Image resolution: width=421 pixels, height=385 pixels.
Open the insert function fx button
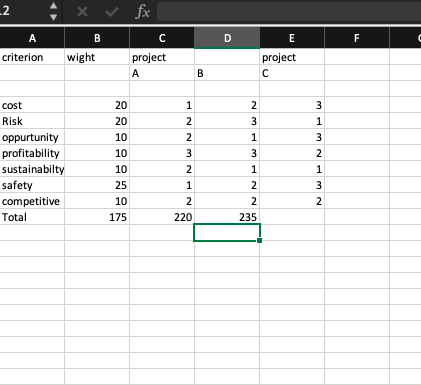pyautogui.click(x=143, y=12)
